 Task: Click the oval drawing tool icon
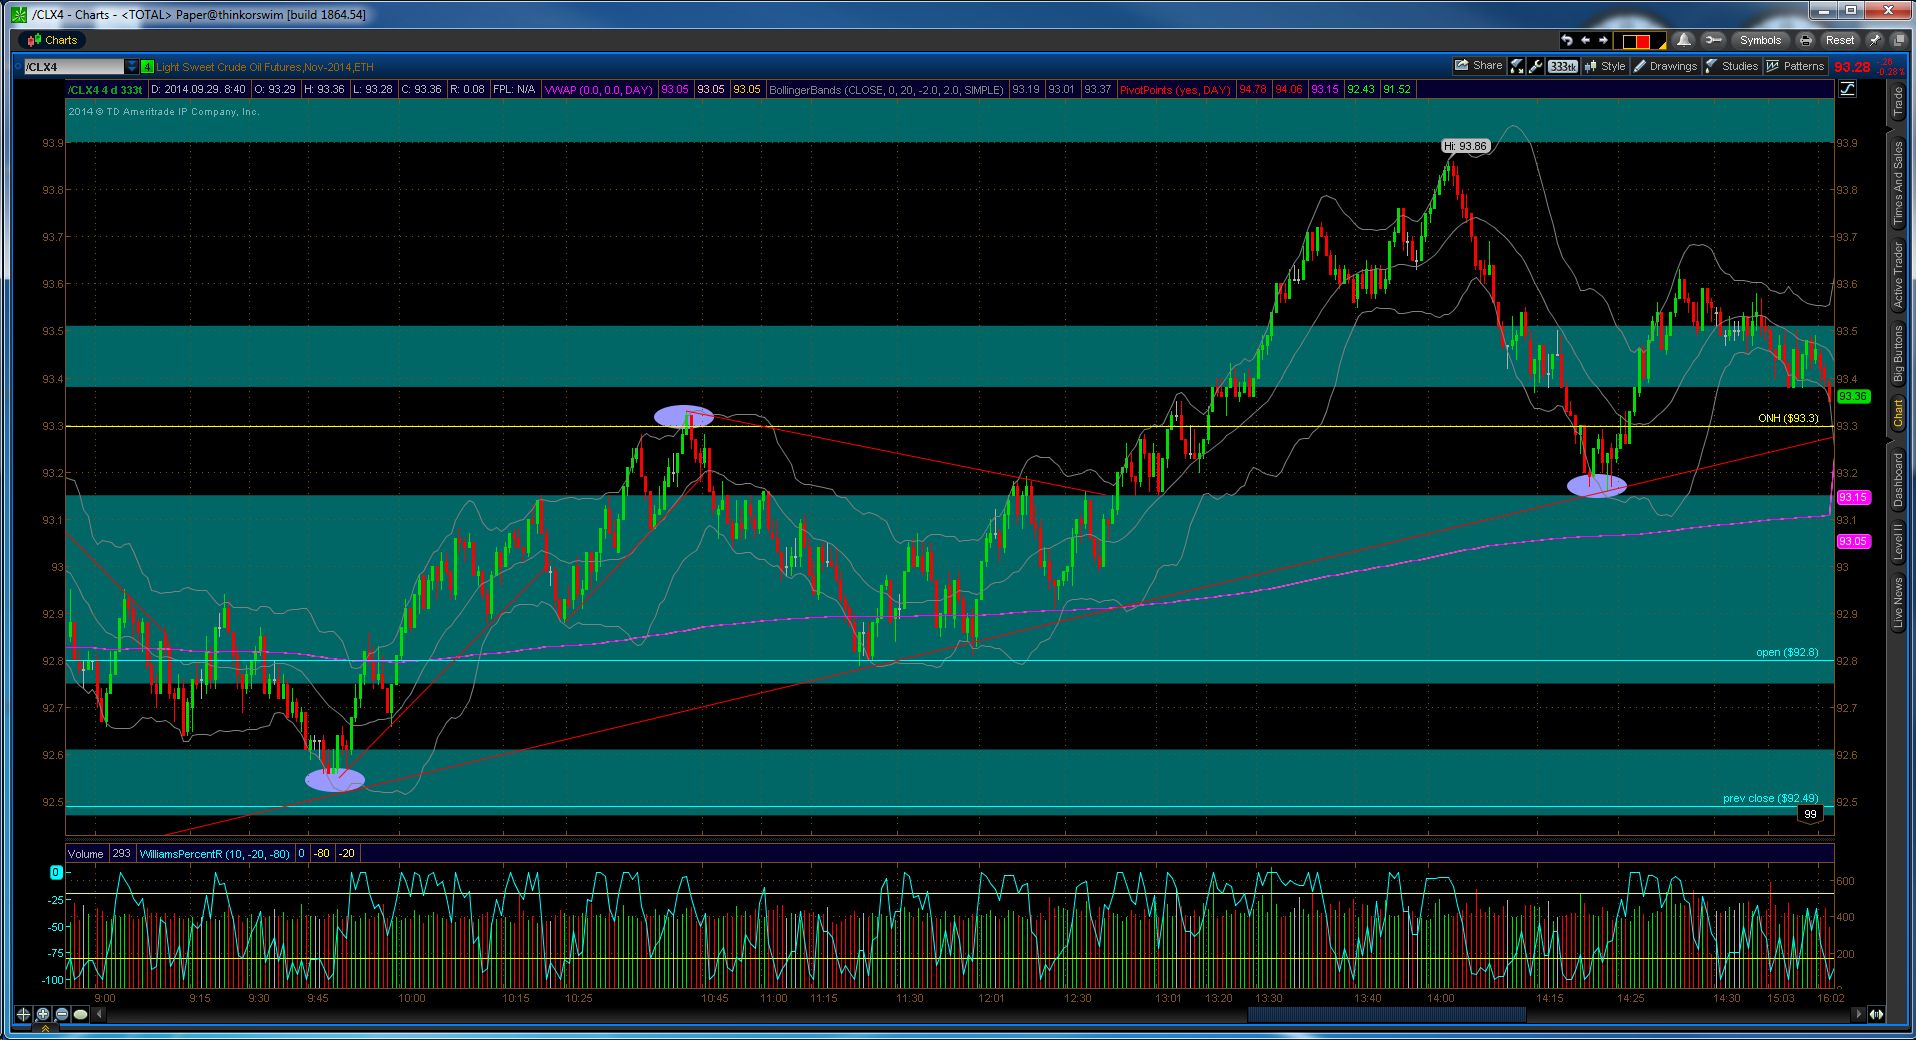[81, 1014]
